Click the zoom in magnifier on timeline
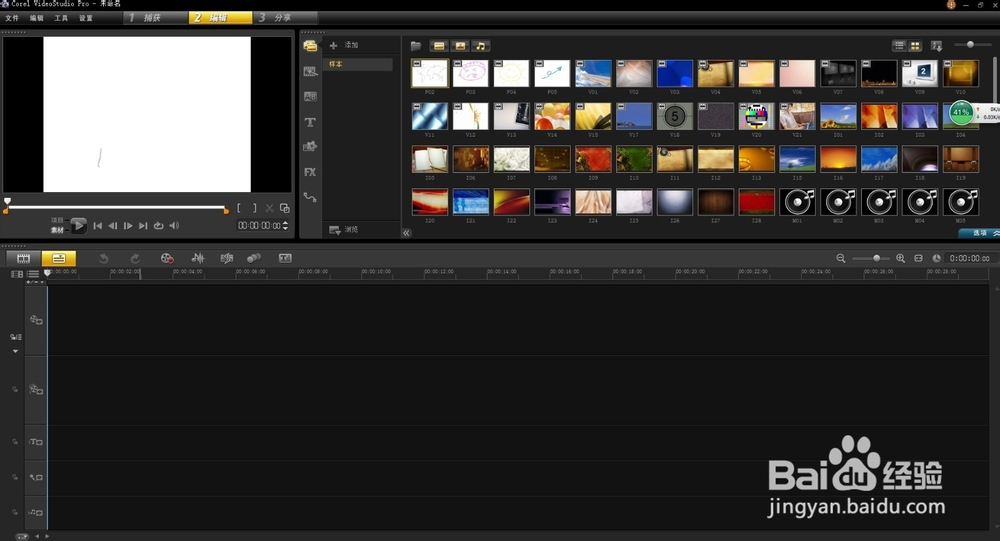 [x=901, y=258]
